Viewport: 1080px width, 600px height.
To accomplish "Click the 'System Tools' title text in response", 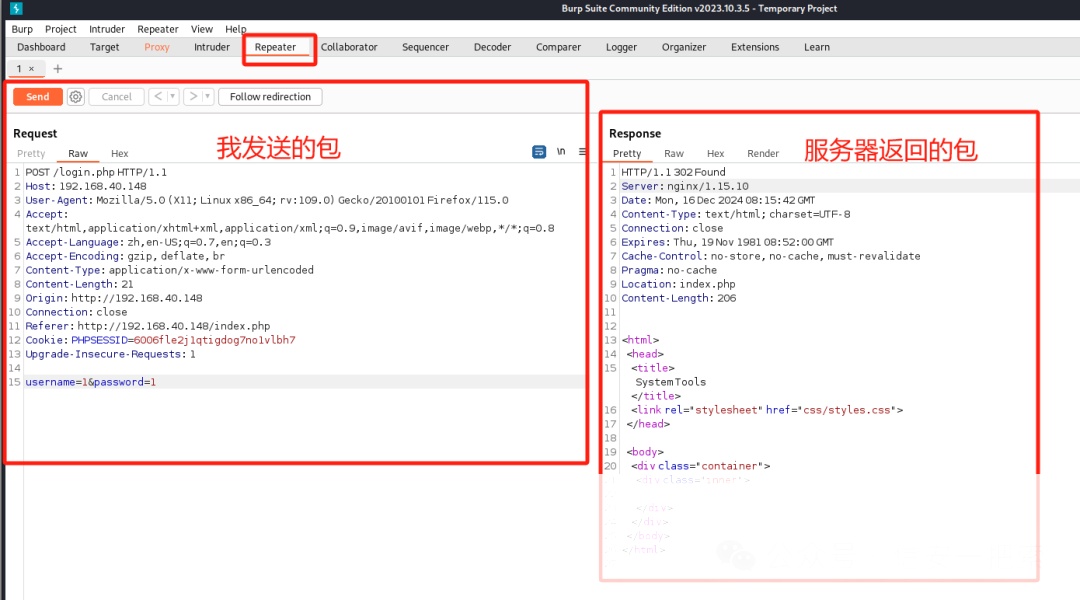I will [x=671, y=382].
